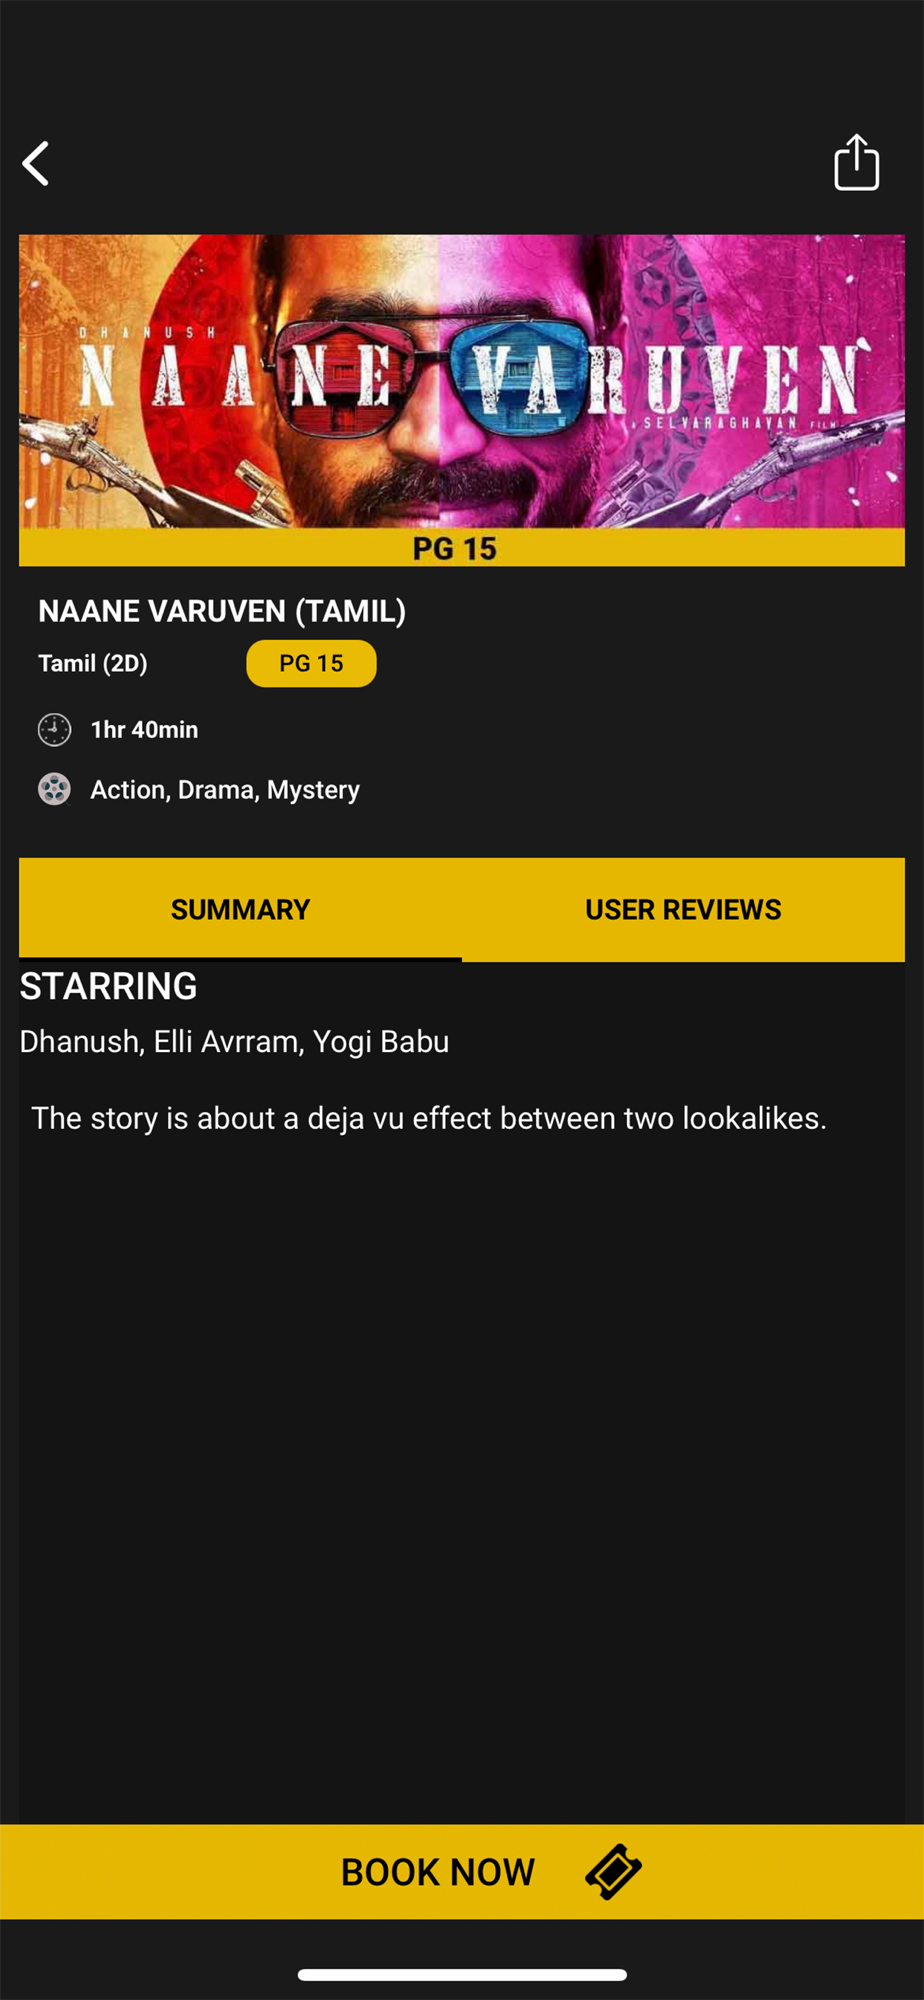Tap the clock duration icon
924x2000 pixels.
point(54,730)
